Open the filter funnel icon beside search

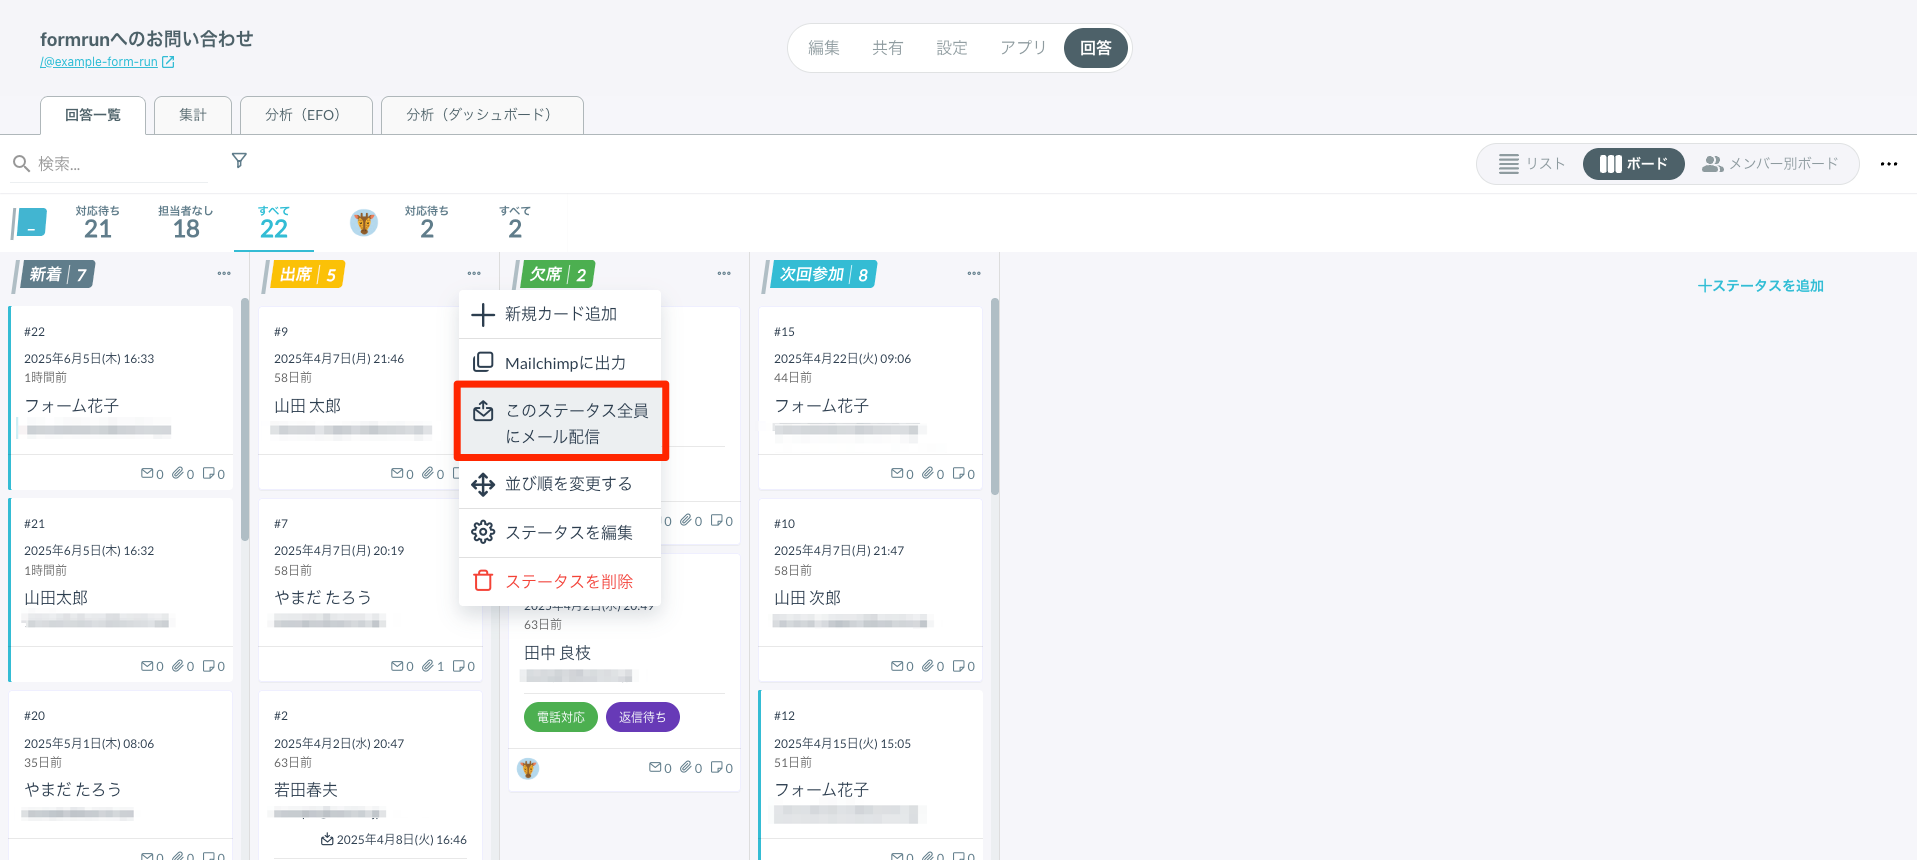click(239, 160)
